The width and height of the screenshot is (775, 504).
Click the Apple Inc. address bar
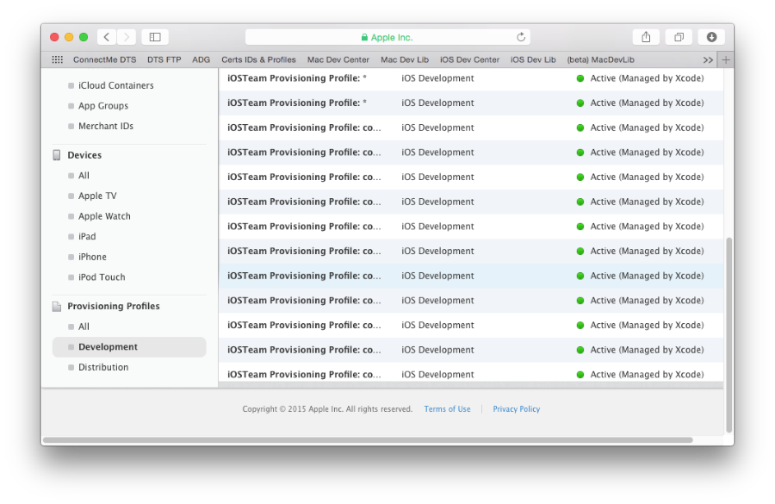(x=390, y=37)
